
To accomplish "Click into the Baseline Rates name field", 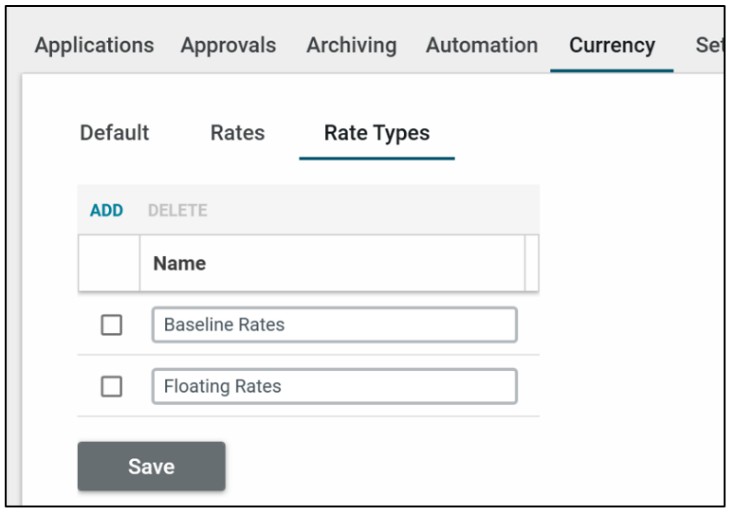I will coord(334,325).
